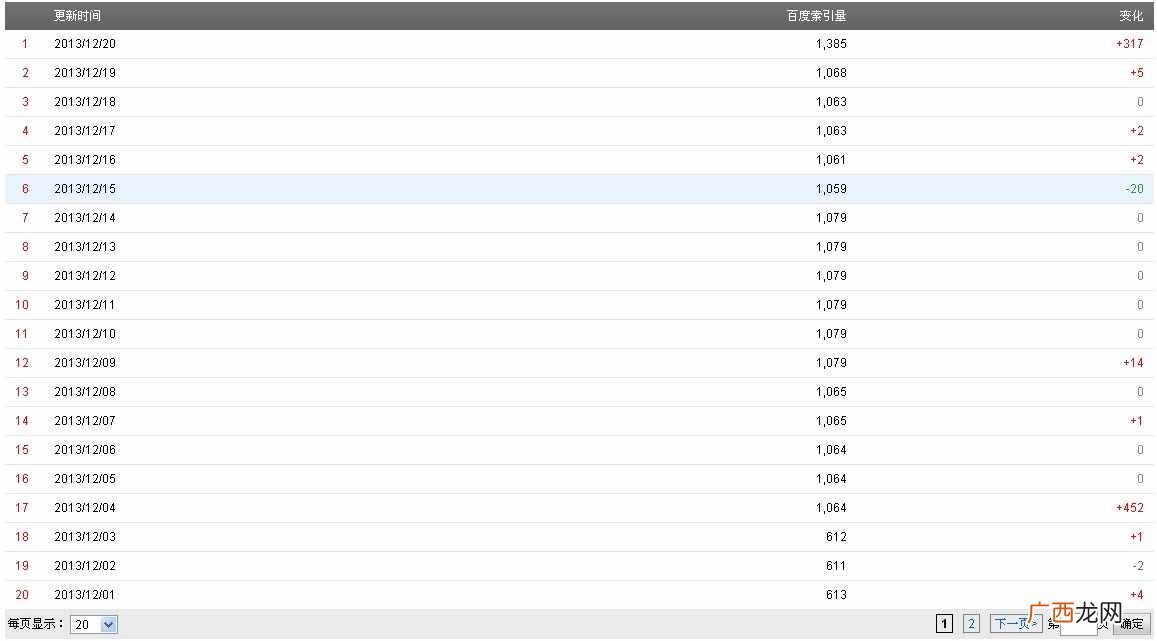Select the date 2013/12/09

click(85, 362)
